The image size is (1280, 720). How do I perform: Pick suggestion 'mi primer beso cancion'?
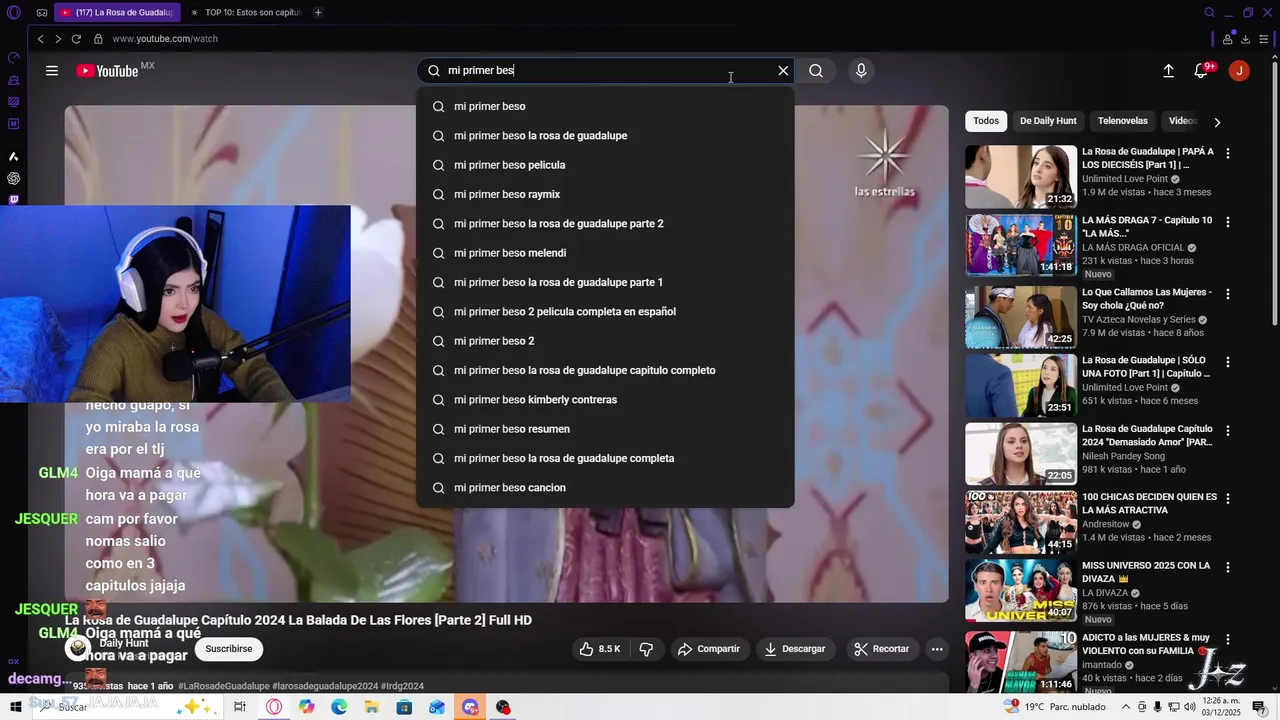[605, 488]
